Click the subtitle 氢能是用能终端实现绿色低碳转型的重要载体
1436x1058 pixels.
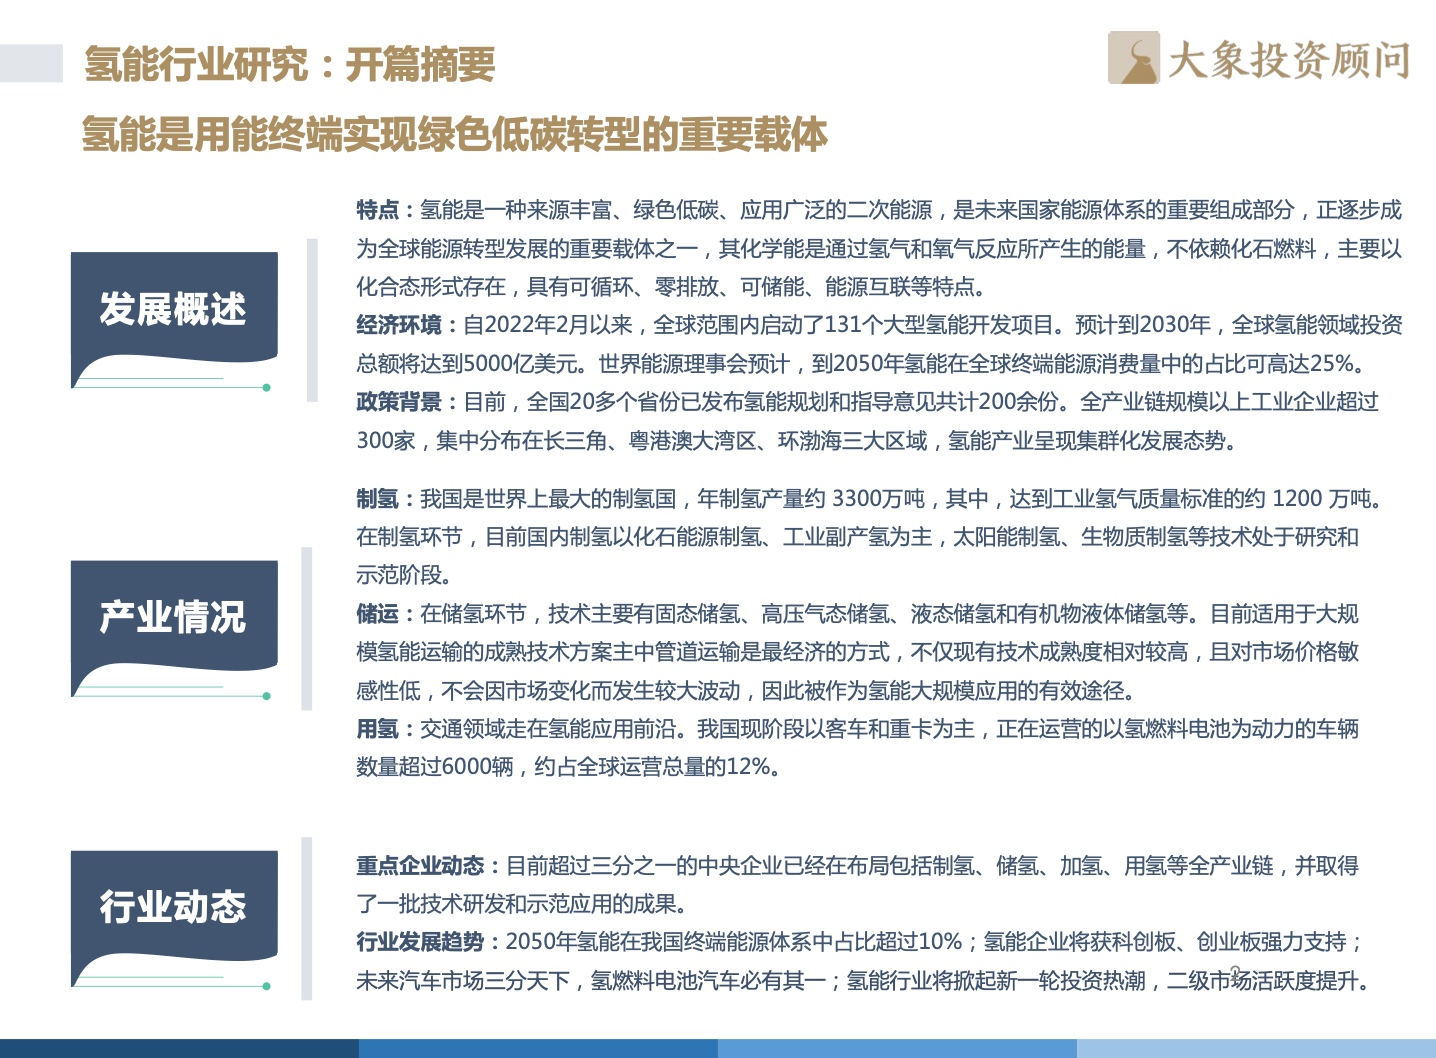[x=455, y=134]
